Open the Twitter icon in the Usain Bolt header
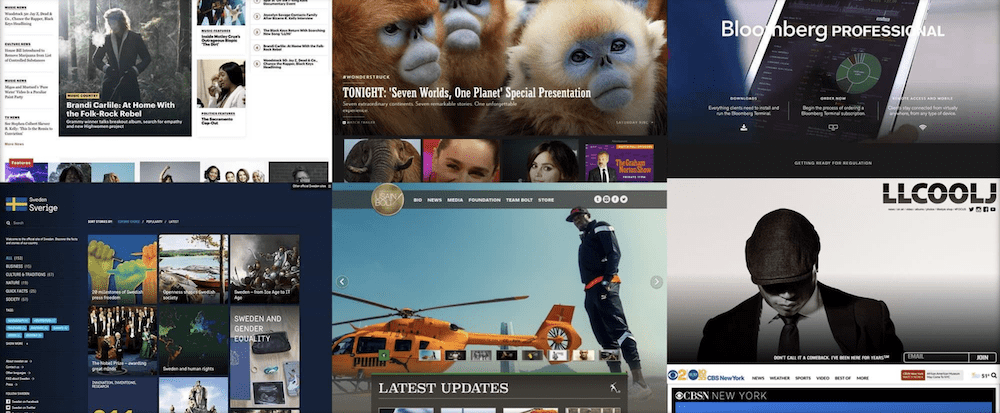 [x=624, y=199]
